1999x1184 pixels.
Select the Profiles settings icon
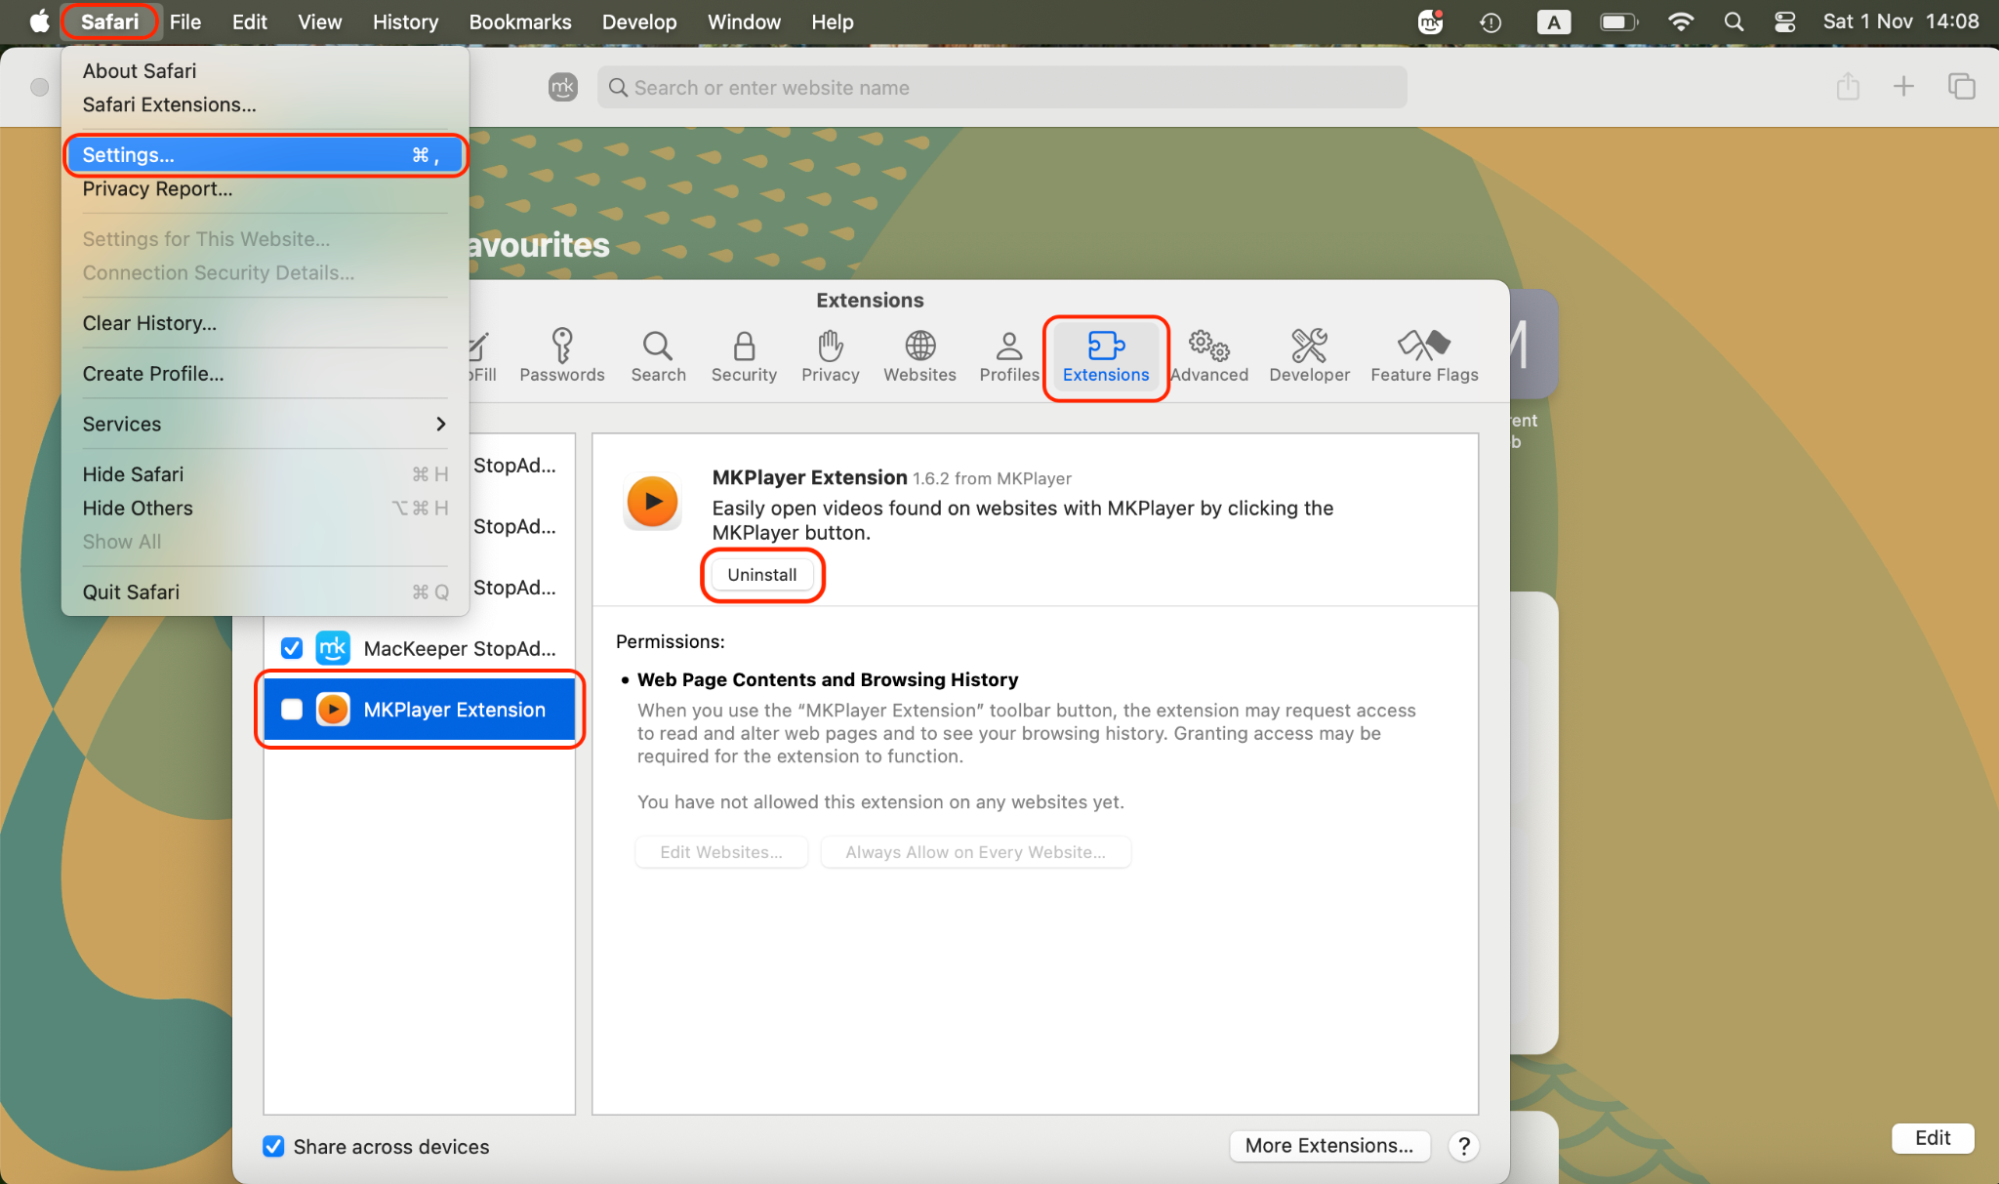[1007, 356]
